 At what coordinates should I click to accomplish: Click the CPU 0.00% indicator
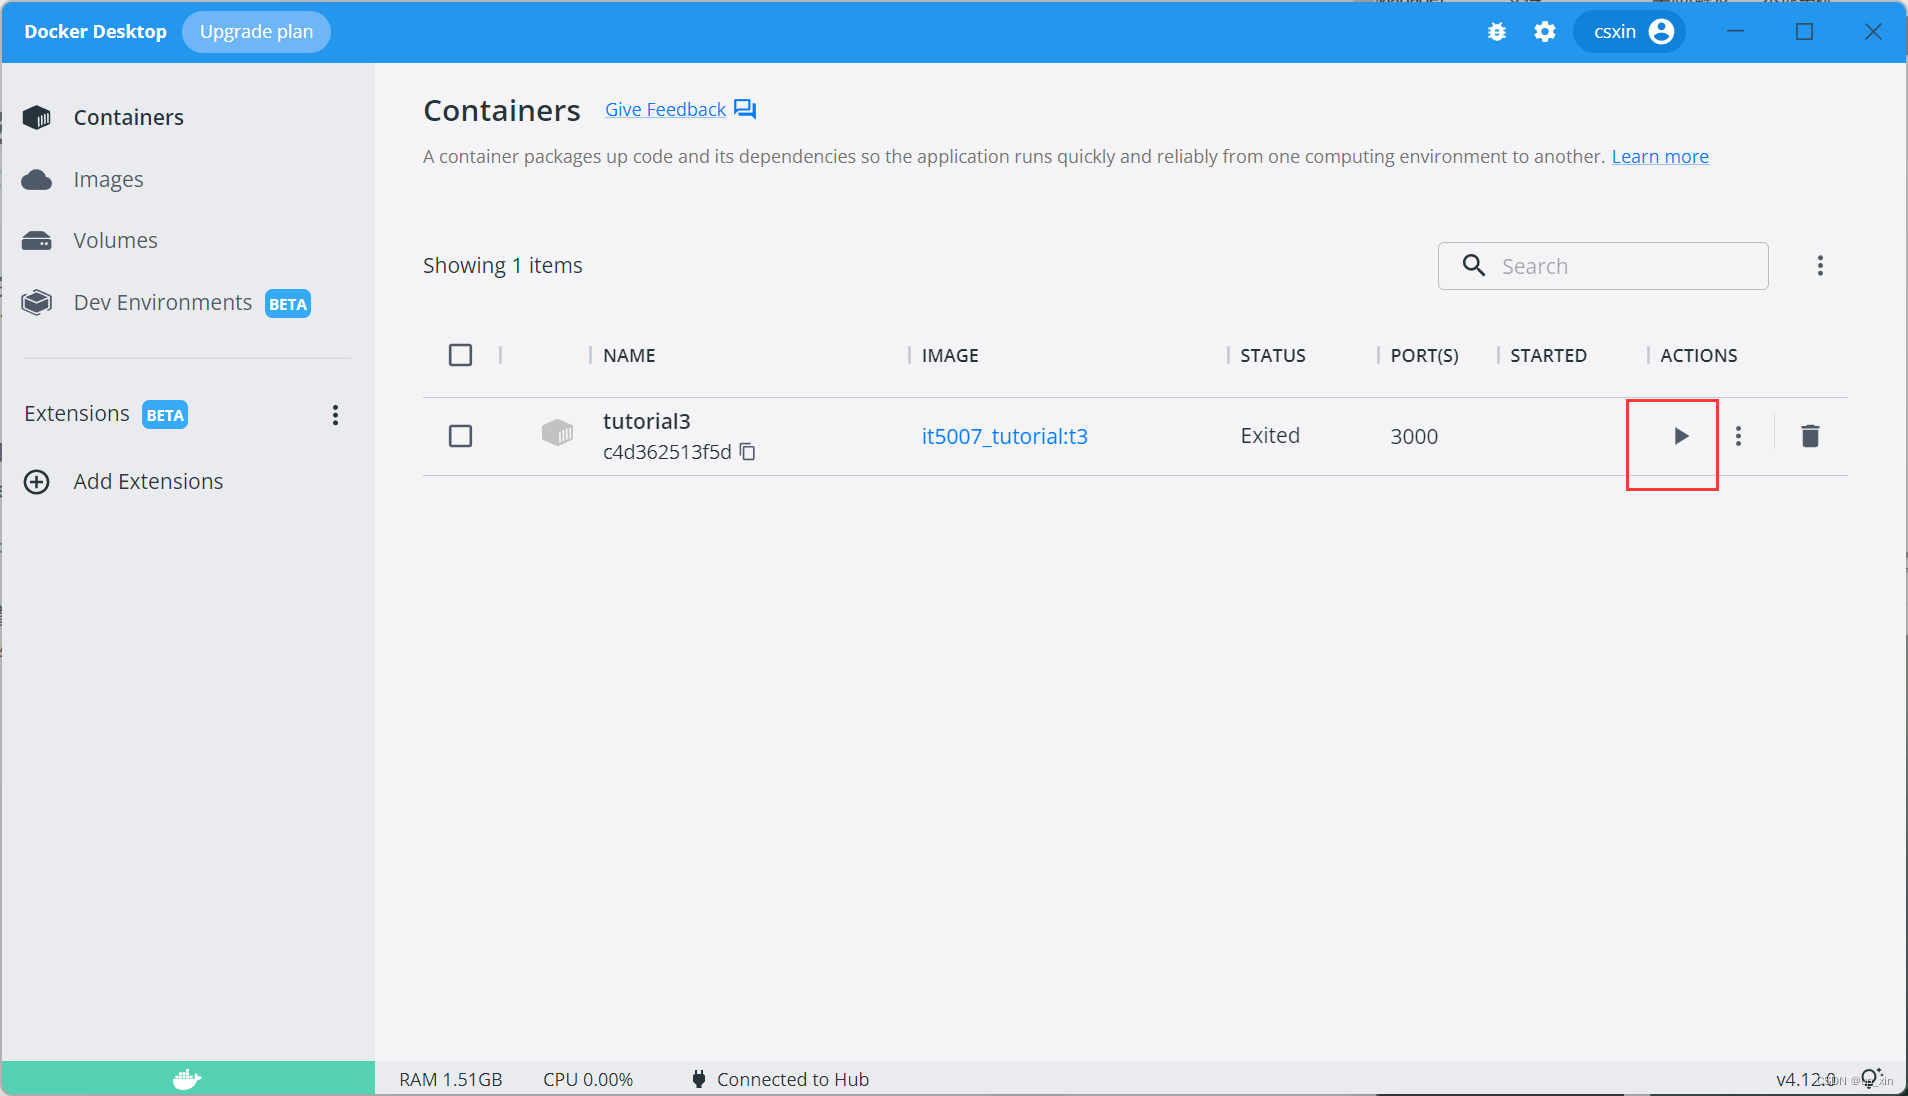coord(588,1080)
